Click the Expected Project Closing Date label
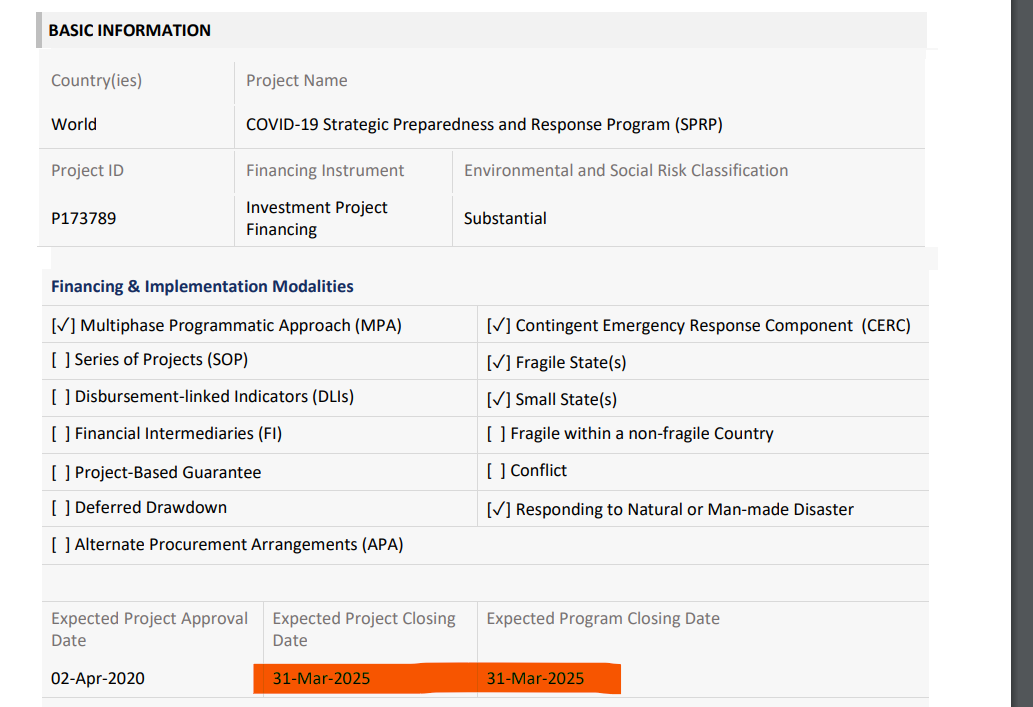The height and width of the screenshot is (707, 1033). pos(364,629)
